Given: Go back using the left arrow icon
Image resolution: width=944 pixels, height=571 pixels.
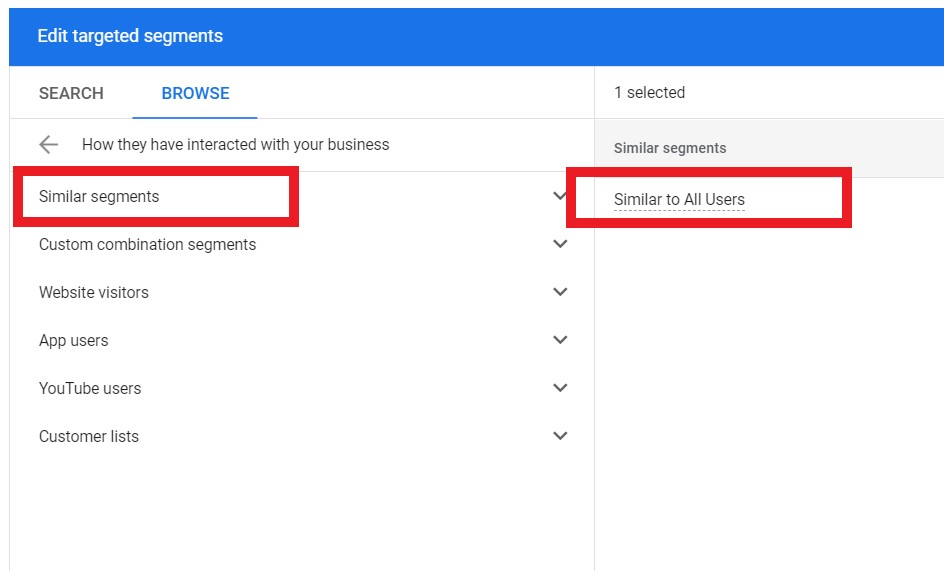Looking at the screenshot, I should pyautogui.click(x=48, y=145).
